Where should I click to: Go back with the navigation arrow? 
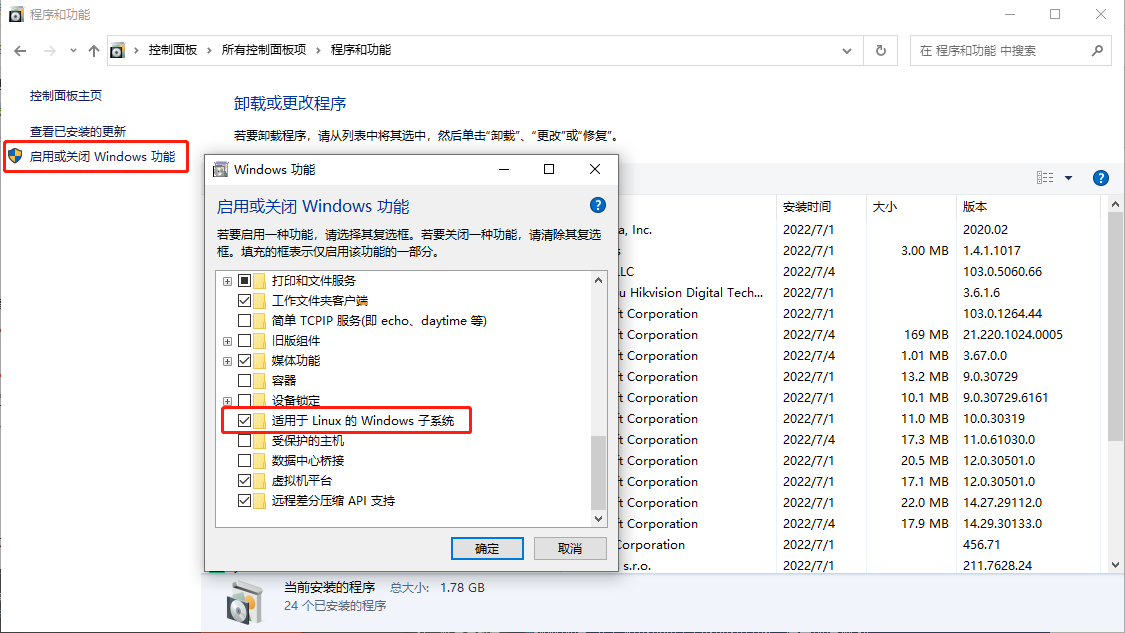pyautogui.click(x=20, y=51)
